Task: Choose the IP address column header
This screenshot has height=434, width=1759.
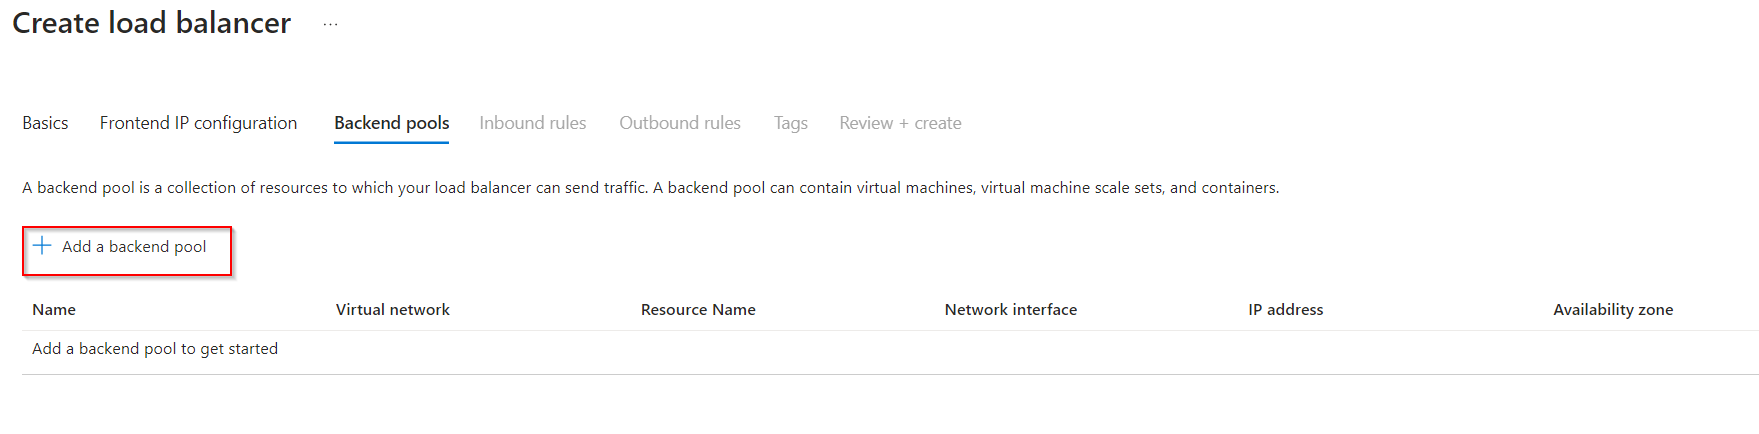Action: click(1286, 310)
